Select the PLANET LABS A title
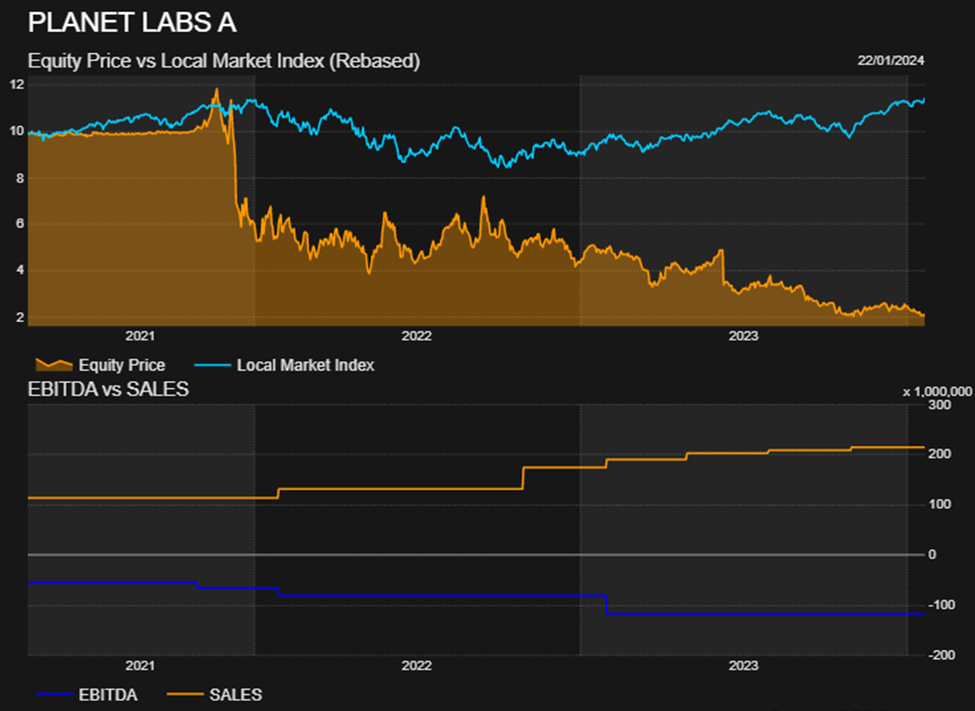The height and width of the screenshot is (711, 975). click(x=132, y=22)
